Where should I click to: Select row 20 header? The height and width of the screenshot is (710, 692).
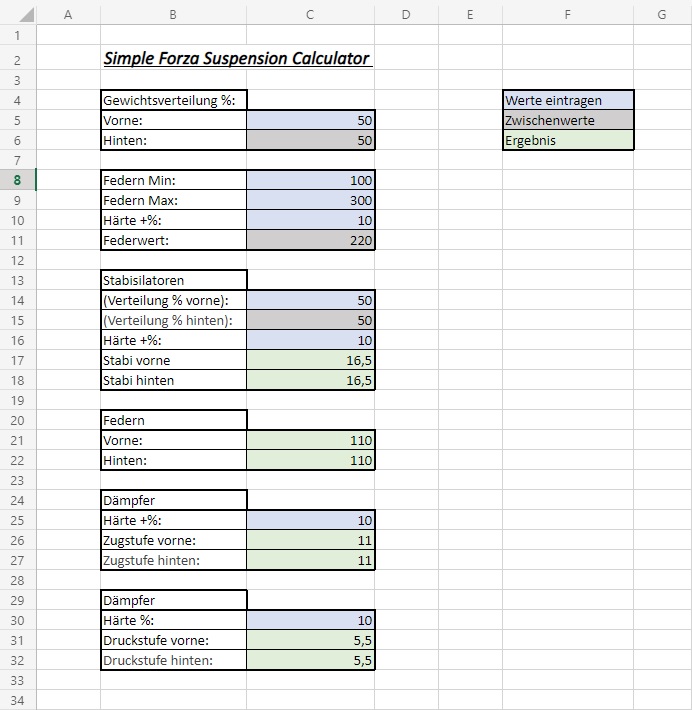click(x=18, y=420)
